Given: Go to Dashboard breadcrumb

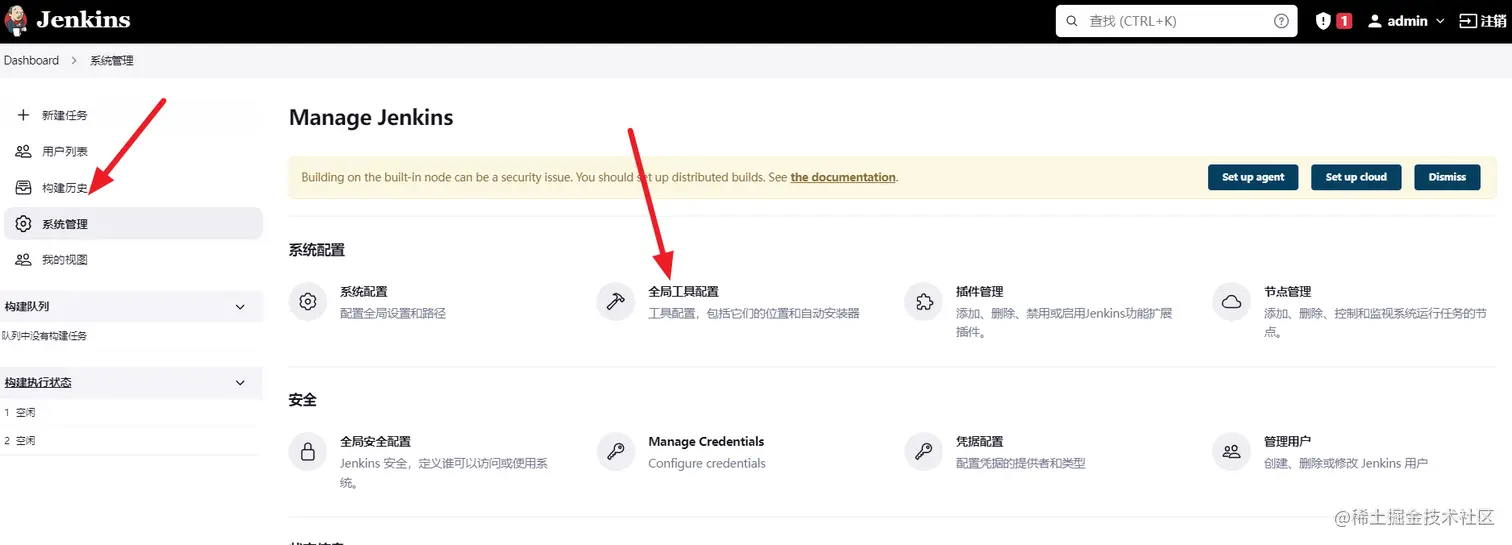Looking at the screenshot, I should pos(32,61).
